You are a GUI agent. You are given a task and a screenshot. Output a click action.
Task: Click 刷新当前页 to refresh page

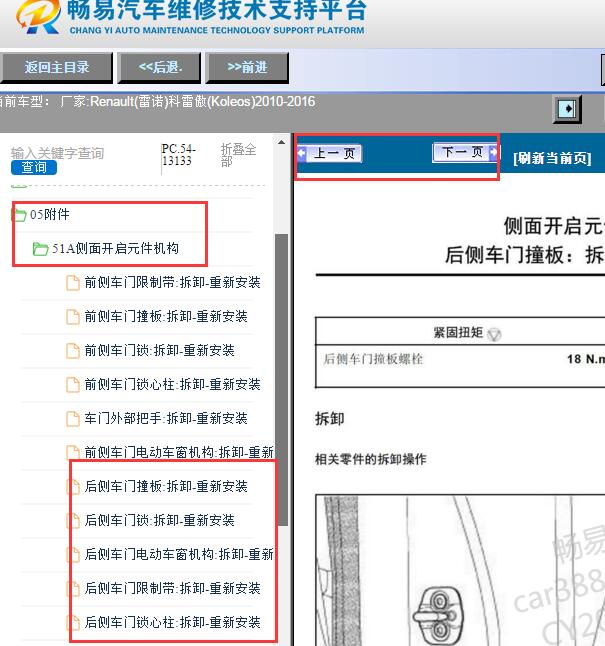[x=552, y=158]
